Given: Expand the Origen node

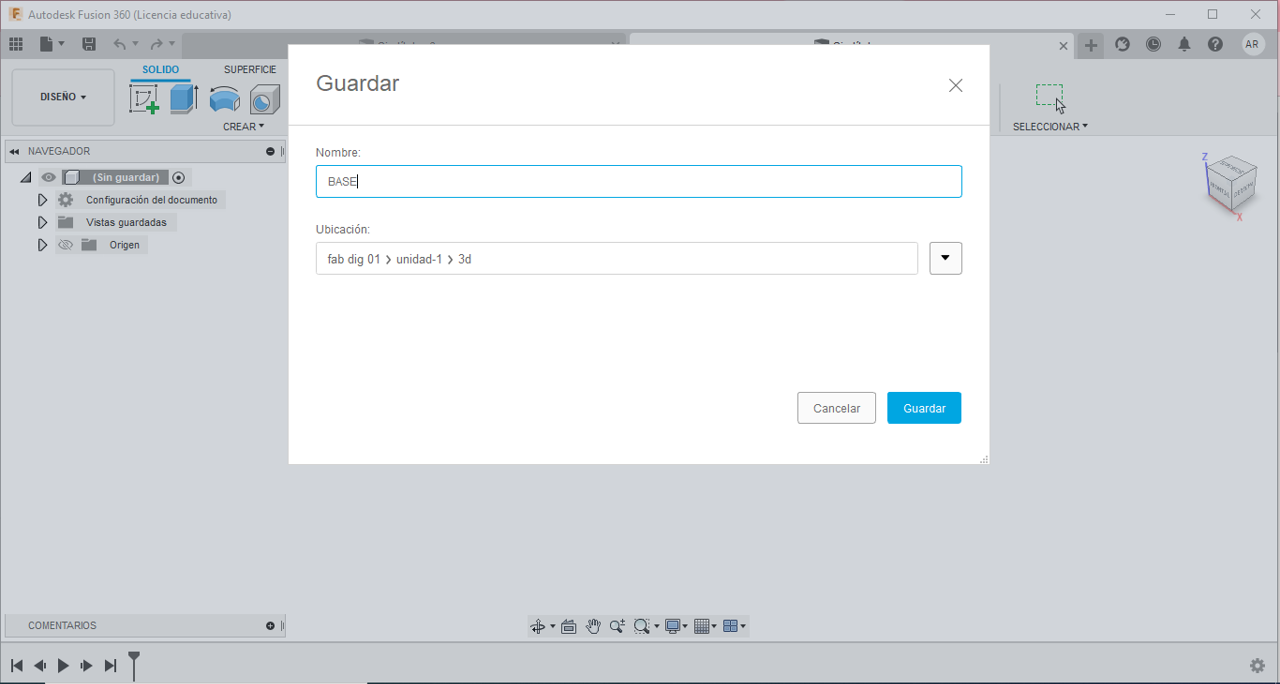Looking at the screenshot, I should tap(42, 245).
